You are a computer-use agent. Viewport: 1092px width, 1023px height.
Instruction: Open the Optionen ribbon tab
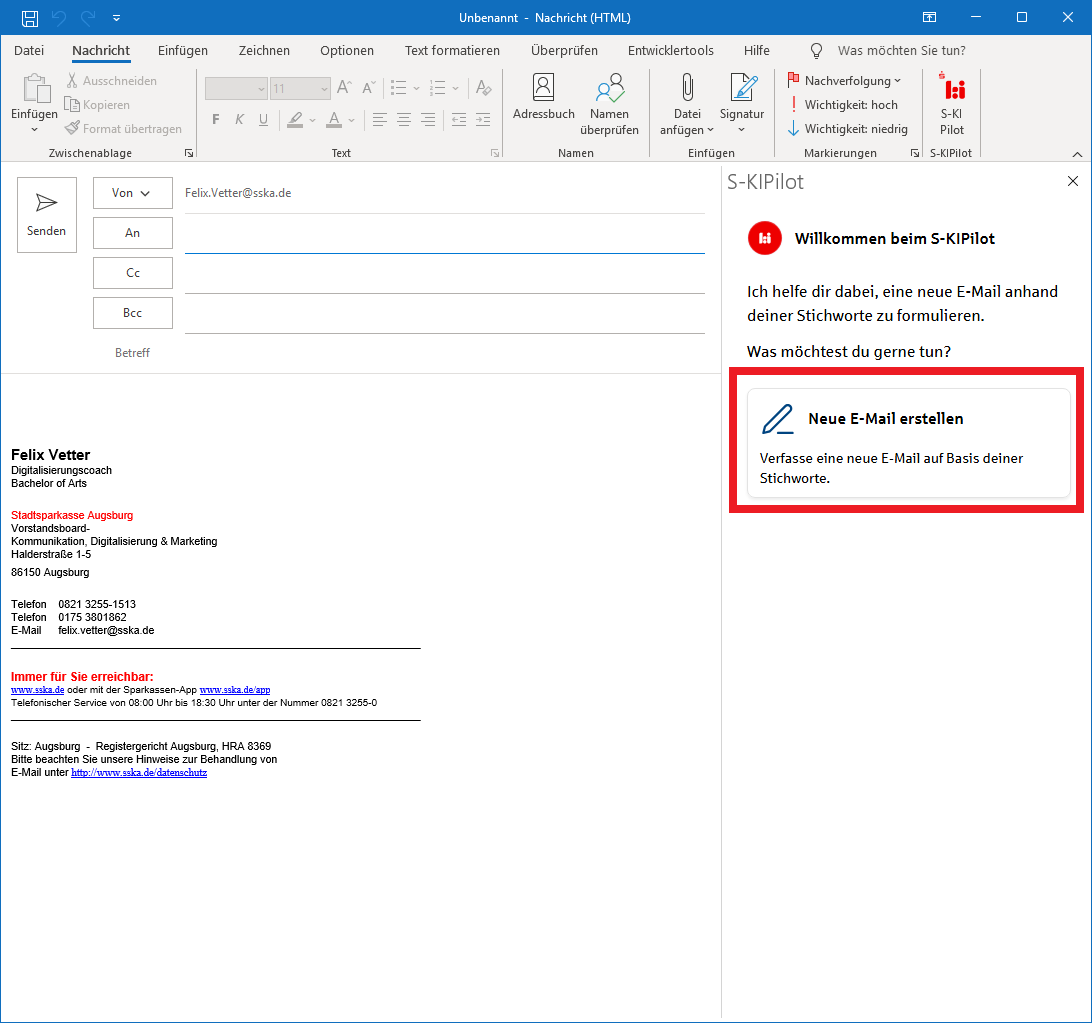[x=347, y=51]
